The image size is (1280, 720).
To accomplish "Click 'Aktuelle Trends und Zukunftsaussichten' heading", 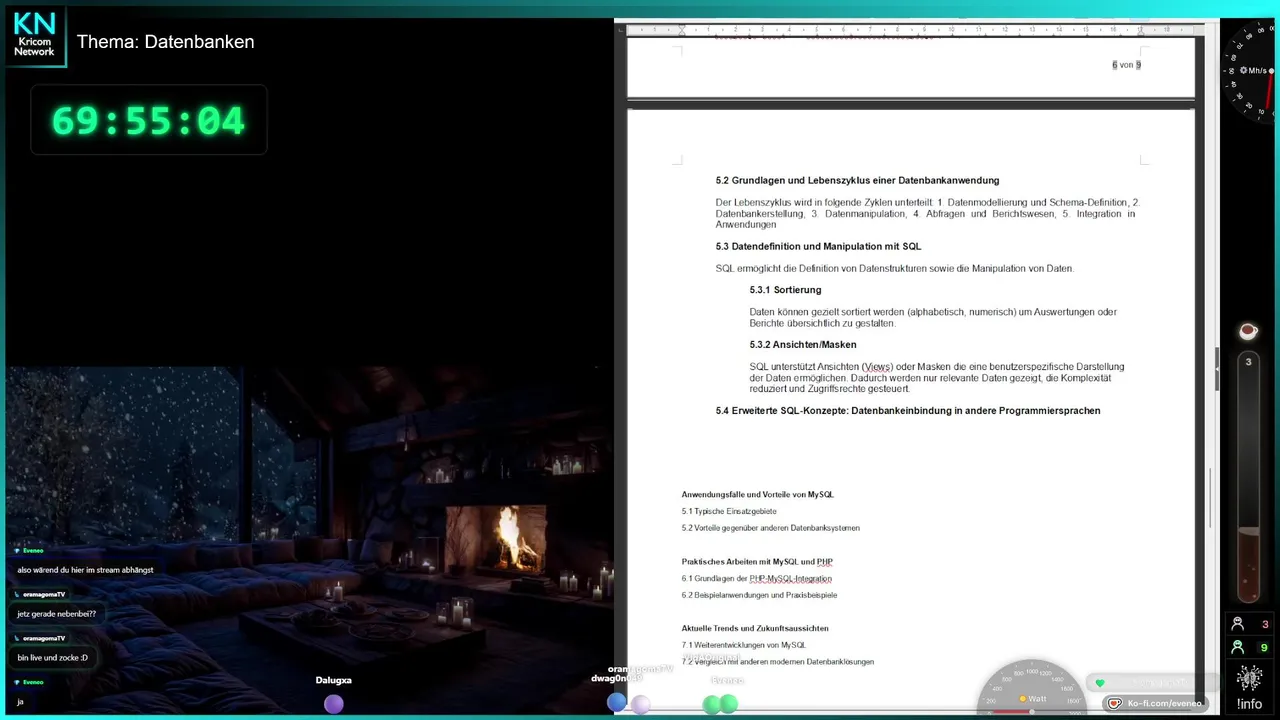I will point(755,629).
